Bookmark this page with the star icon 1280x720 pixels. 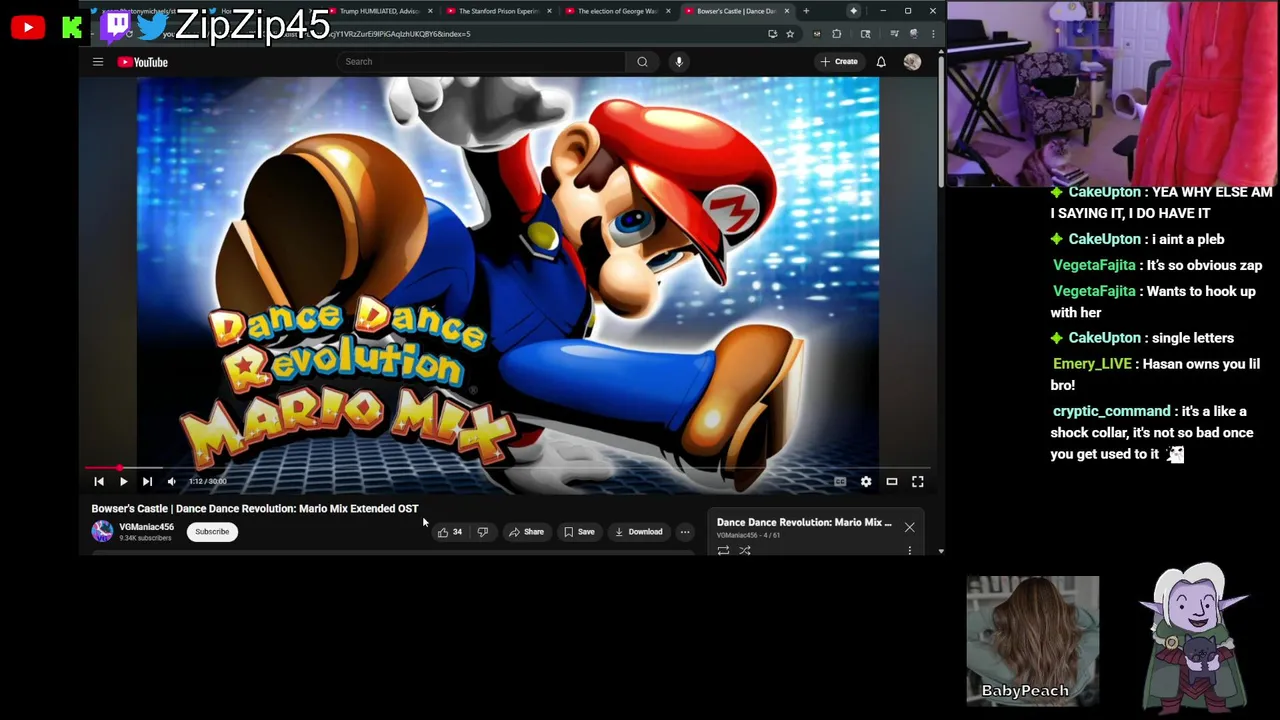(x=790, y=34)
